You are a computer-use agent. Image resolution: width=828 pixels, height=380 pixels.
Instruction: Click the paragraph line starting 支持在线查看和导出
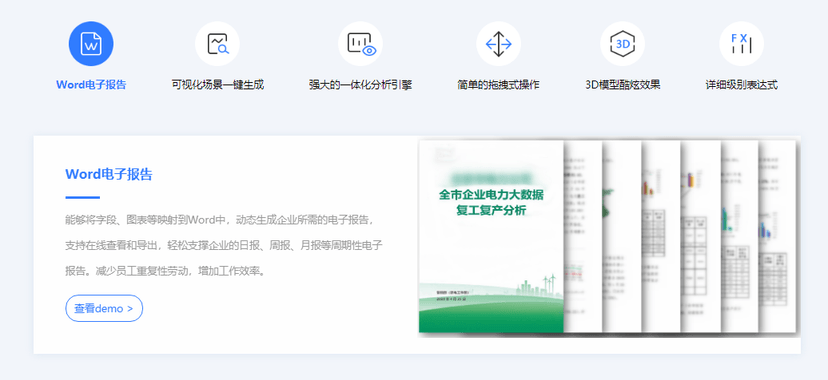click(224, 245)
